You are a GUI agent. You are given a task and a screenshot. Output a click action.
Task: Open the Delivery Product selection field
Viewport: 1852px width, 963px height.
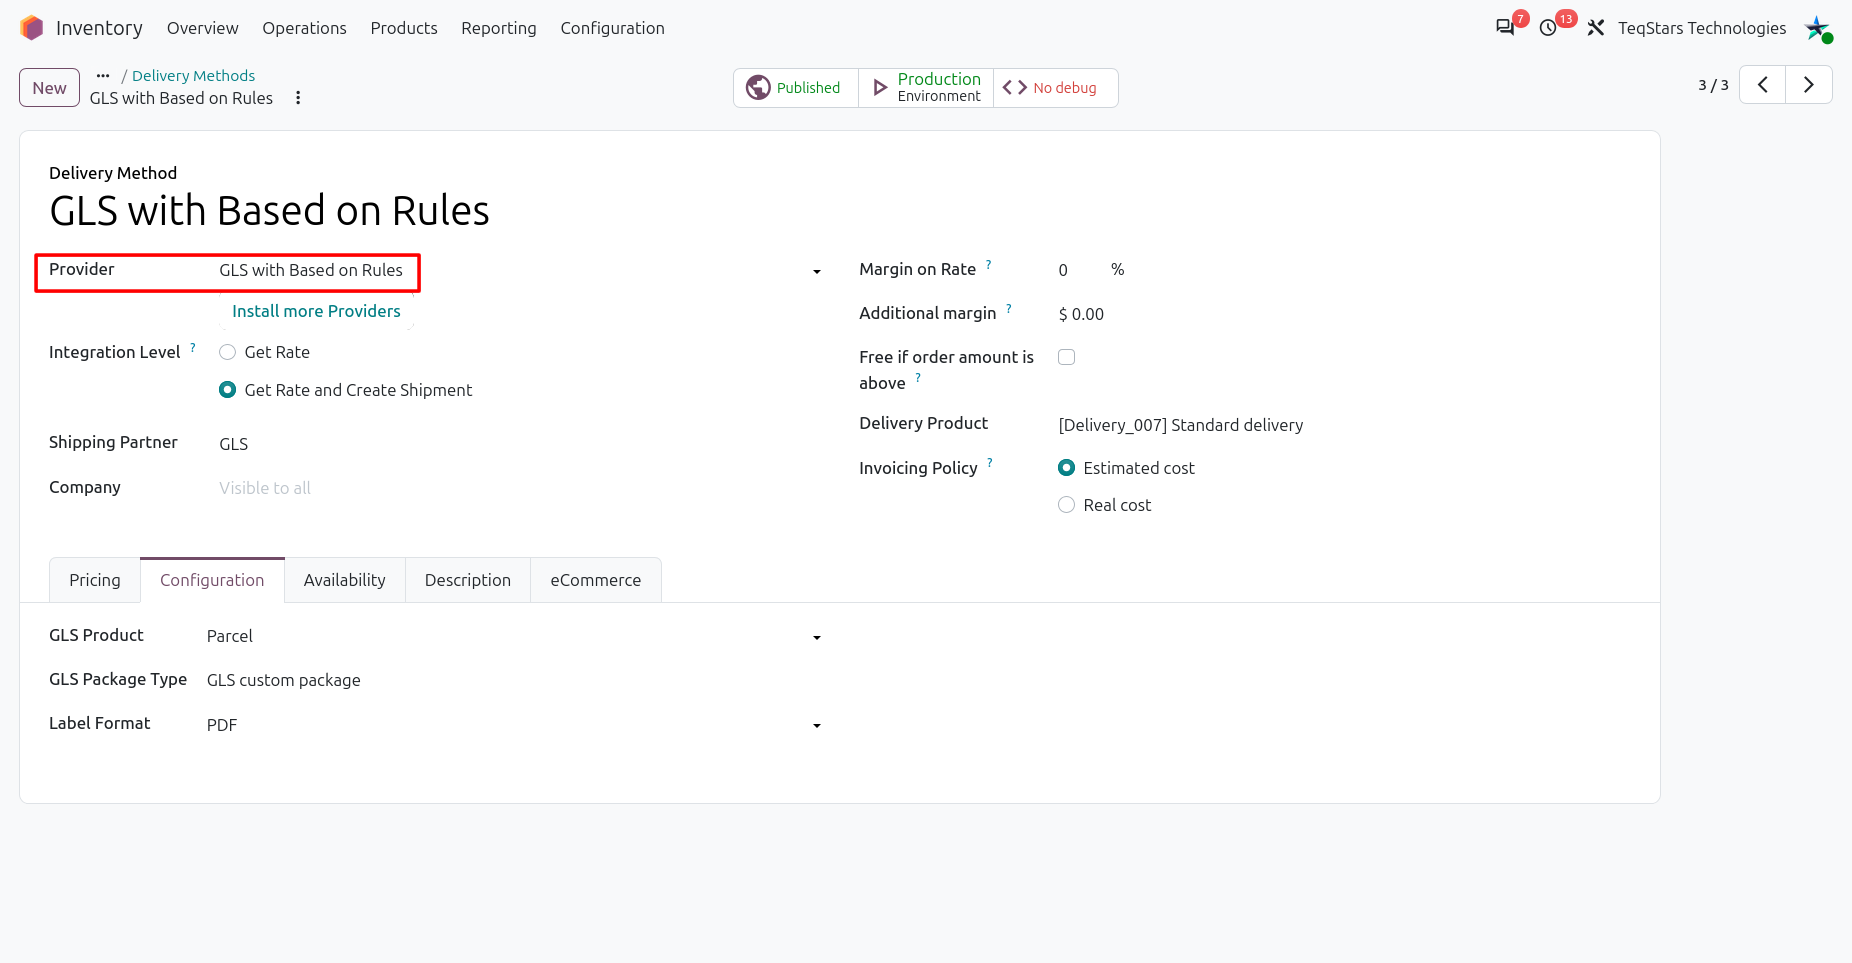pos(1344,425)
